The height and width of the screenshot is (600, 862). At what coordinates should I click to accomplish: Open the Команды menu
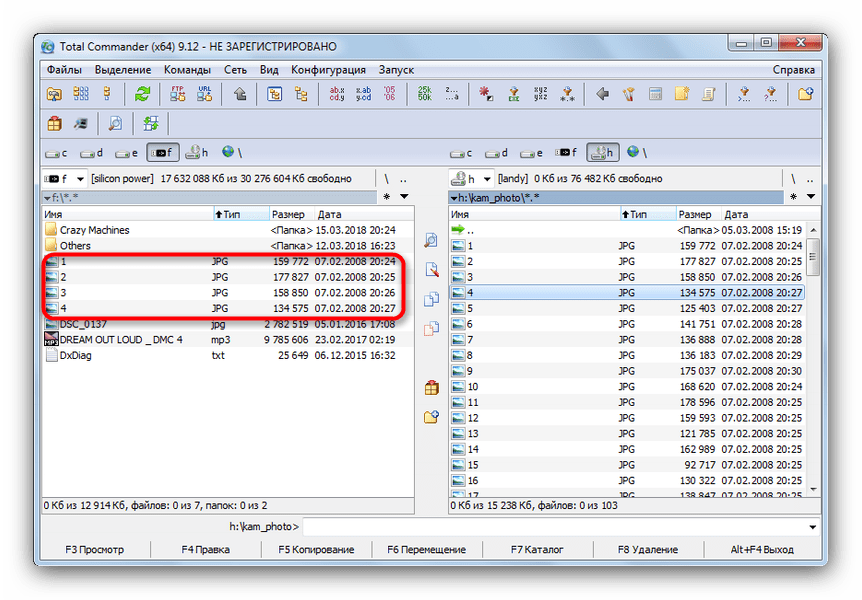pyautogui.click(x=187, y=70)
